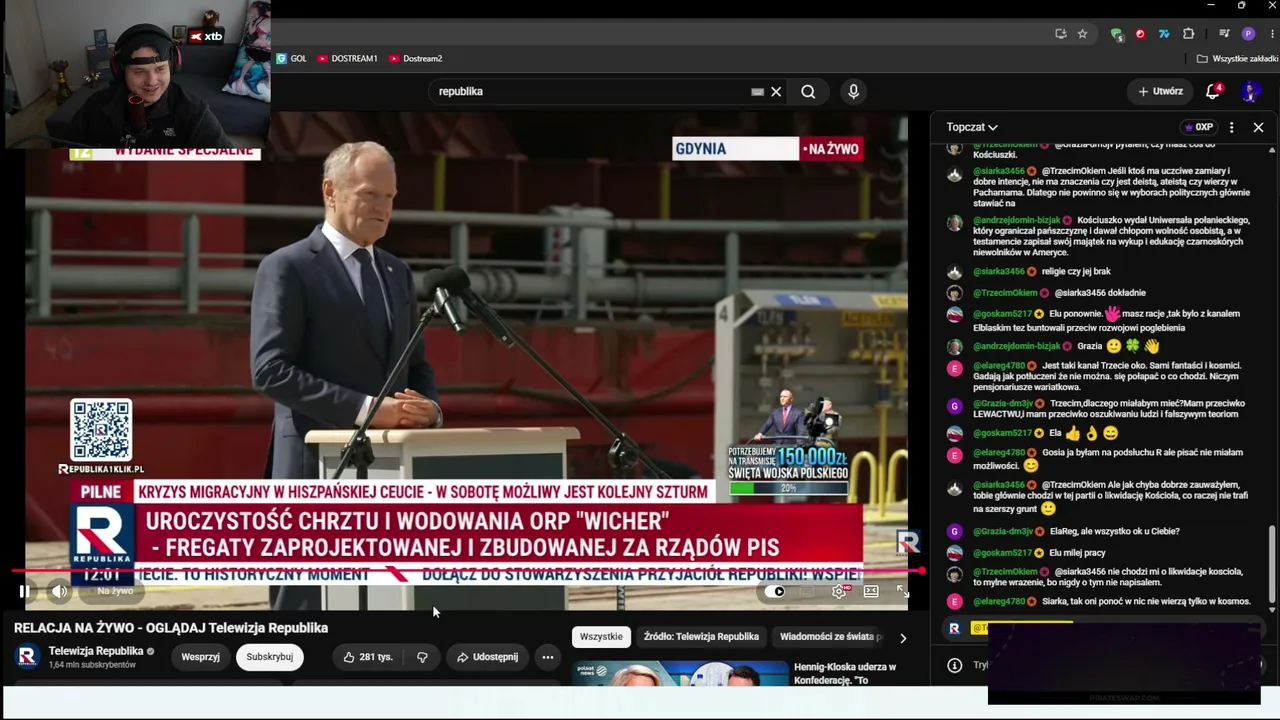Screen dimensions: 1280x720
Task: Open the browser media controls icon
Action: (x=1224, y=33)
